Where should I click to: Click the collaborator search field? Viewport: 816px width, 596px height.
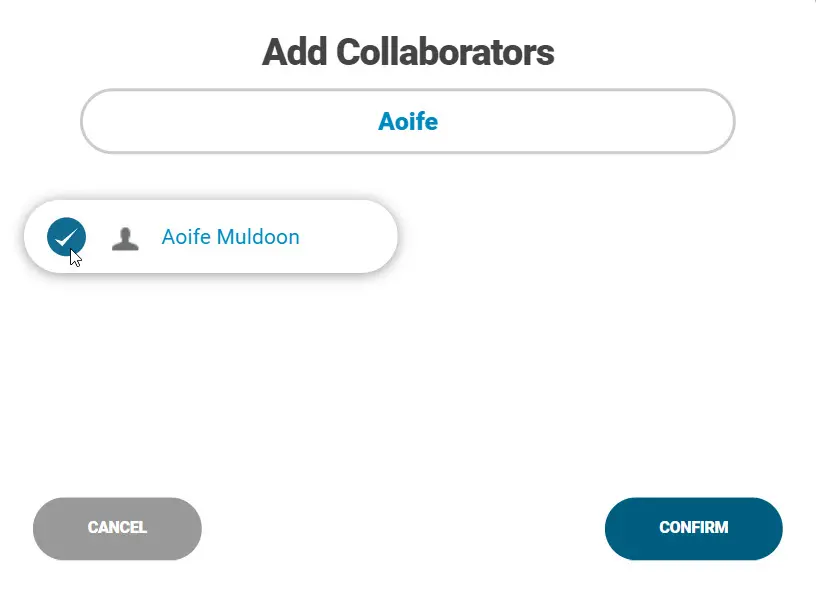[407, 122]
